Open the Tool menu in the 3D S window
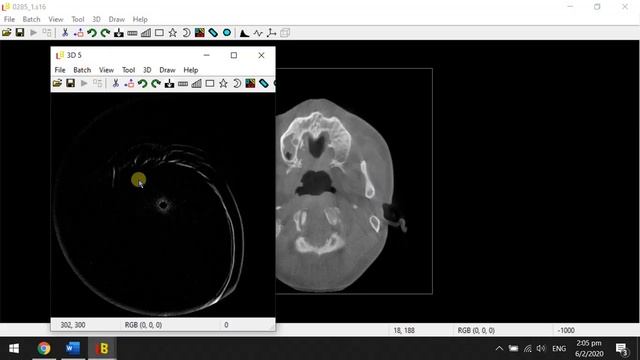 [x=129, y=70]
